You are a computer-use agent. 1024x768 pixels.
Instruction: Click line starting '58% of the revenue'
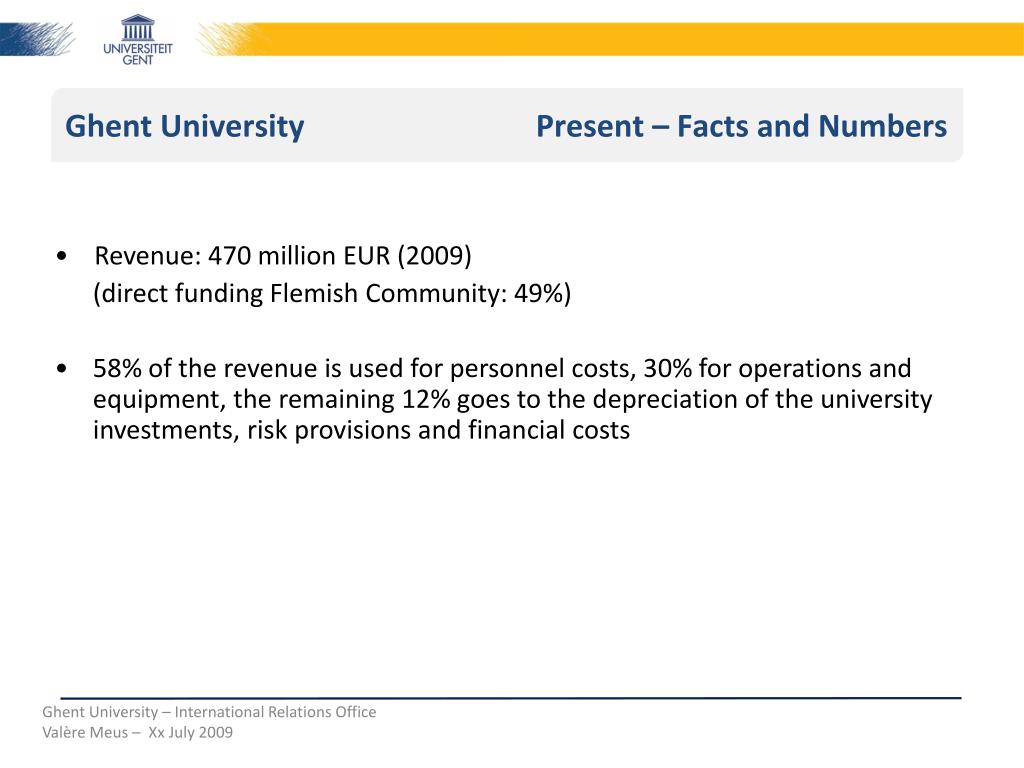pos(502,369)
